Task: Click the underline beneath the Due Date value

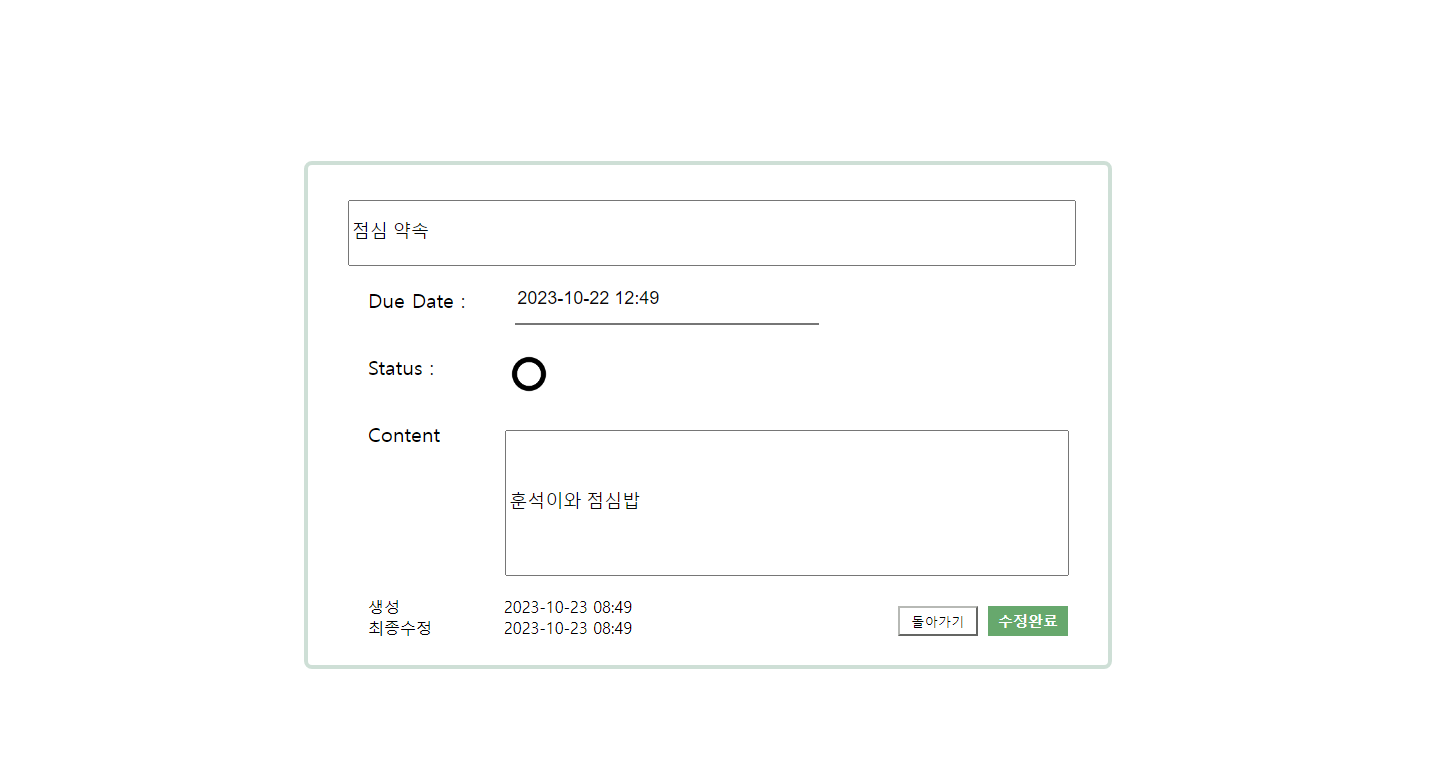Action: (667, 324)
